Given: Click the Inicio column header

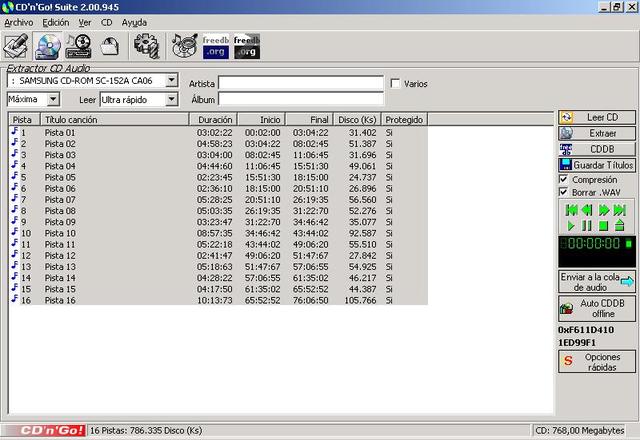Looking at the screenshot, I should 262,120.
